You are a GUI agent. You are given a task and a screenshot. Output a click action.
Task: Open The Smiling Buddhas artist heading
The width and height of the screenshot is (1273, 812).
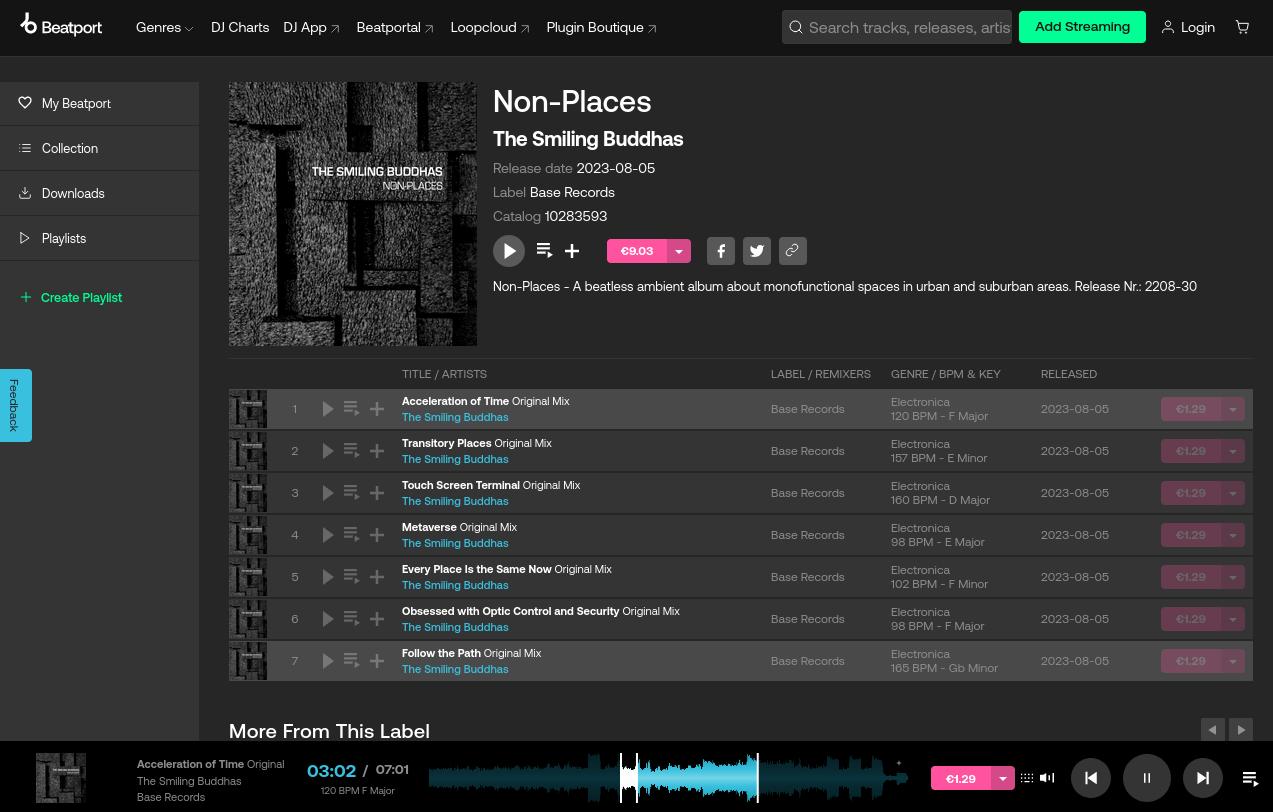click(x=588, y=139)
